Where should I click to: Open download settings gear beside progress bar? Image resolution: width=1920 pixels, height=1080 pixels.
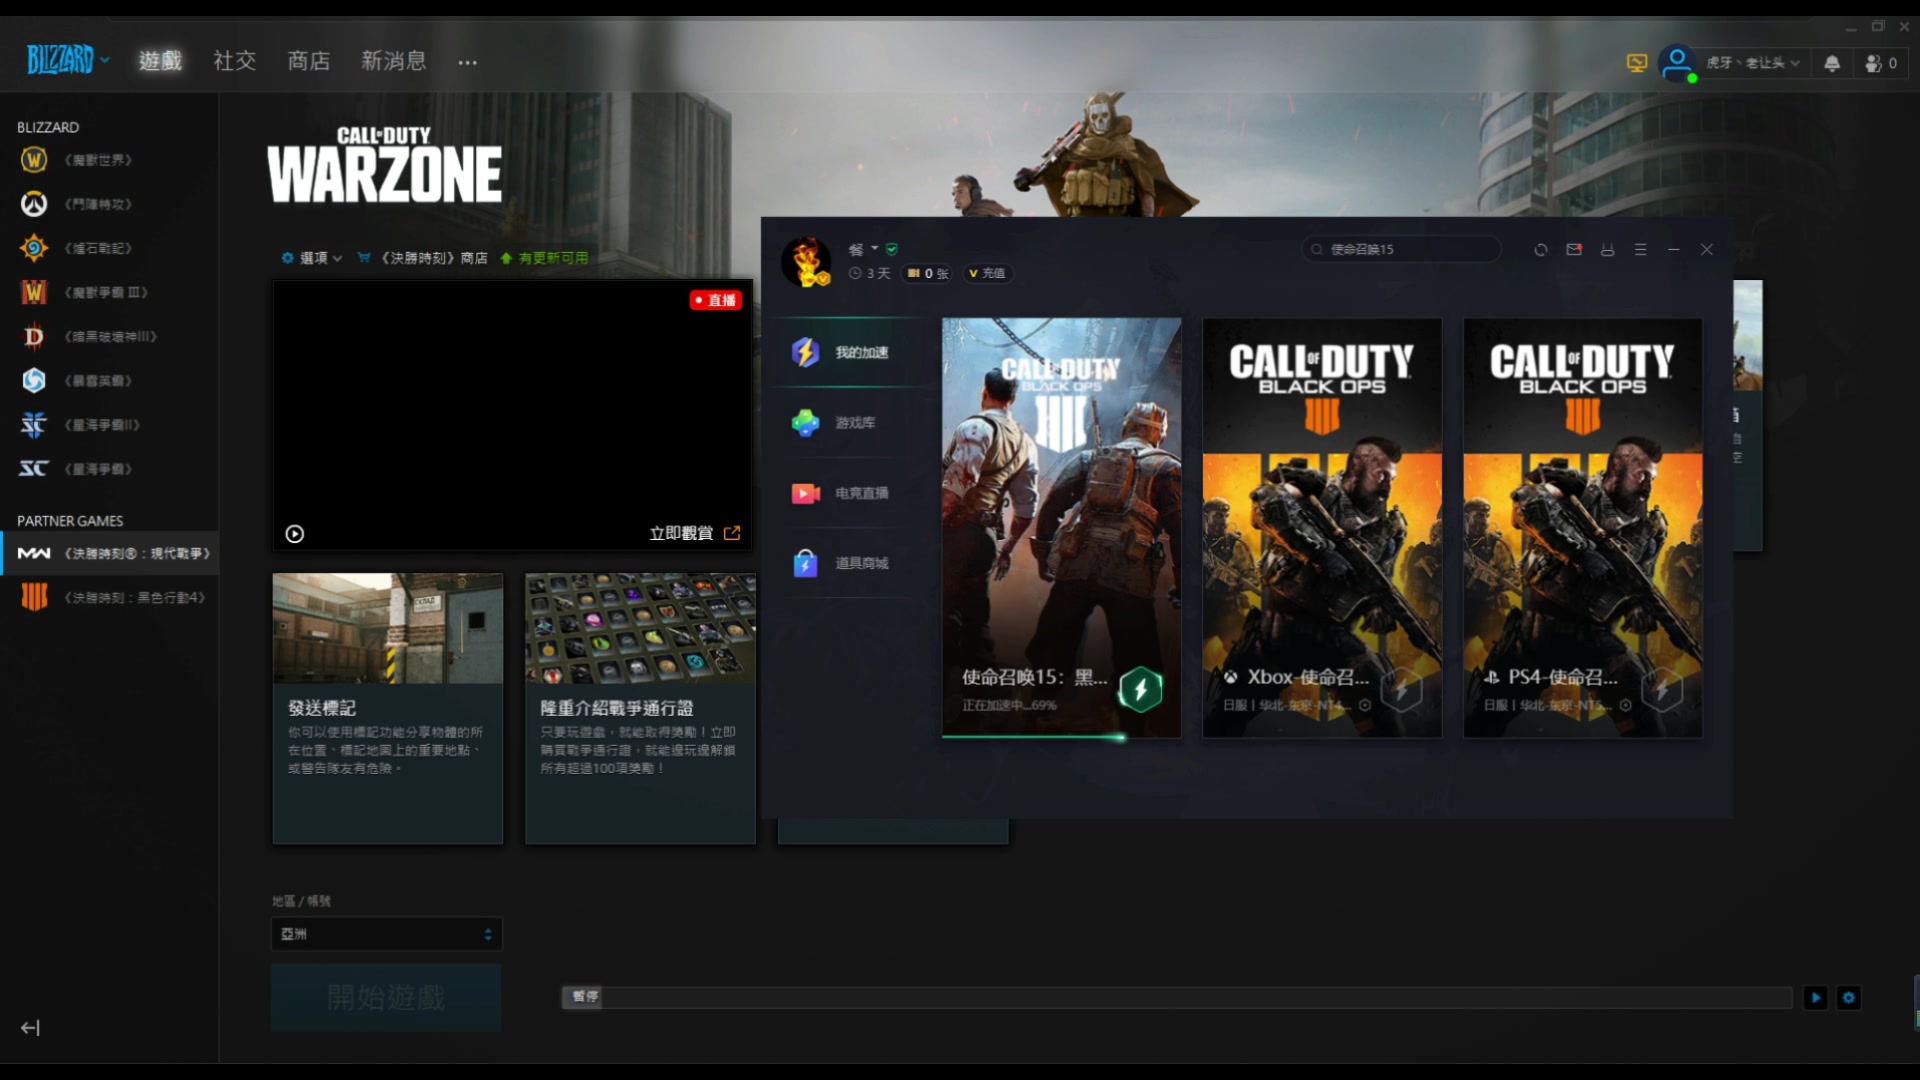point(1849,997)
